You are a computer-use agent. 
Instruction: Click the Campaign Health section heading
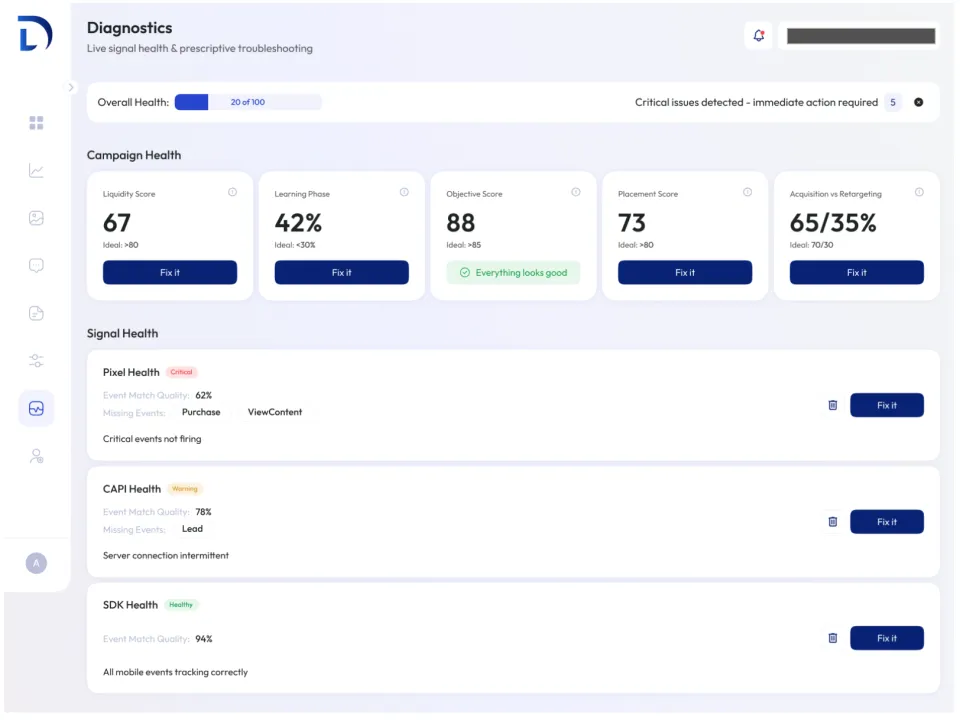[134, 155]
